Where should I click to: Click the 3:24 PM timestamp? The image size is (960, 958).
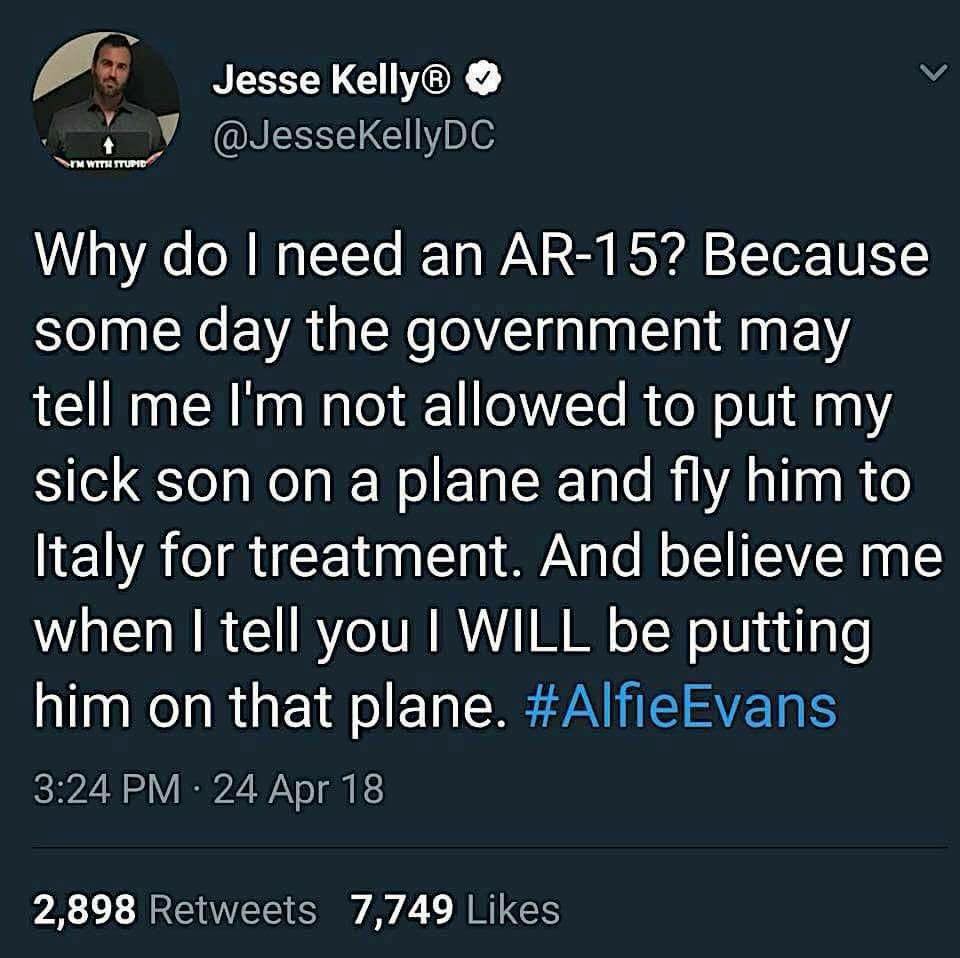[108, 788]
